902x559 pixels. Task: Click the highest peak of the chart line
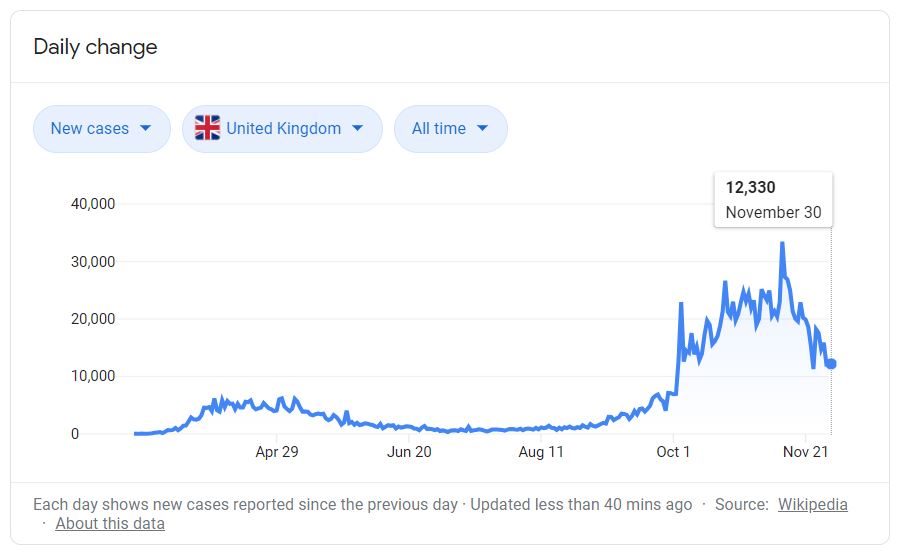pos(782,243)
